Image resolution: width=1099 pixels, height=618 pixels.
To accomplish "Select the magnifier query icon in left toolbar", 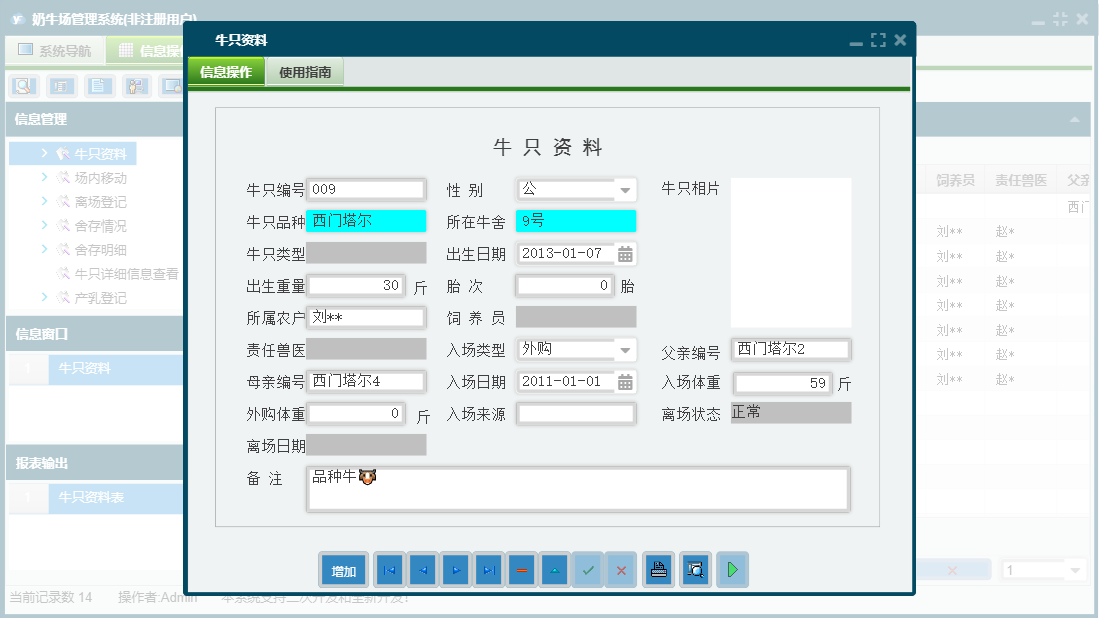I will point(21,86).
